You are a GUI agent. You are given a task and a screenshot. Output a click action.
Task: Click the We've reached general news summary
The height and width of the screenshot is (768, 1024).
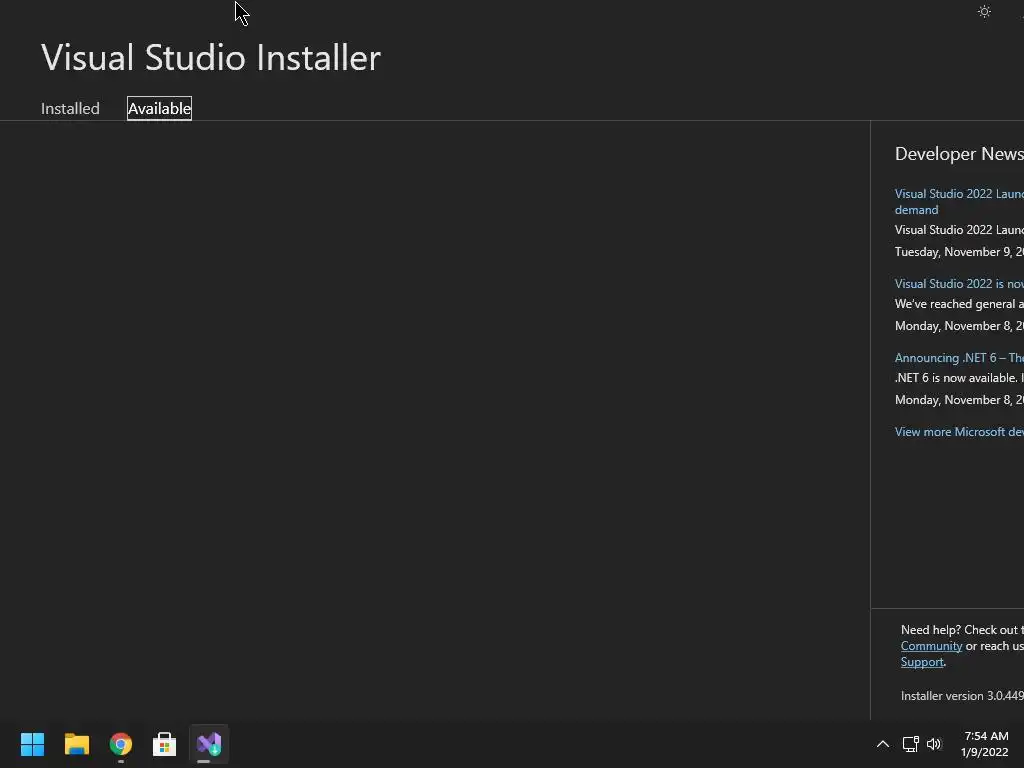959,304
